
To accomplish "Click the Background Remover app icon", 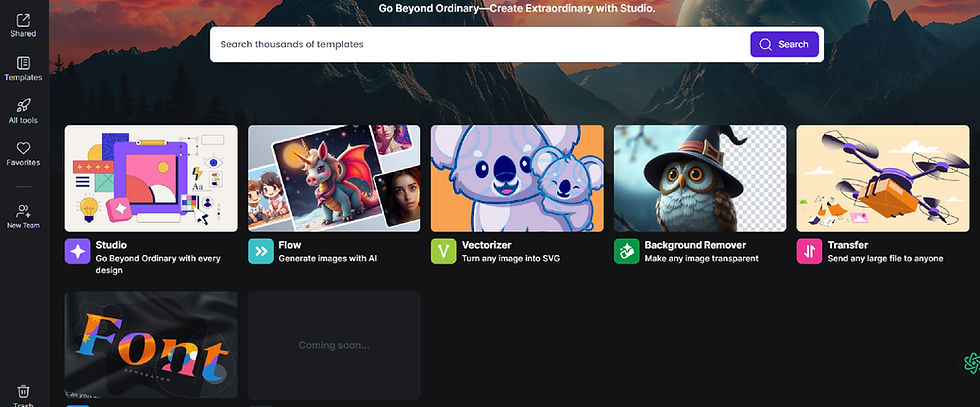I will click(x=626, y=251).
